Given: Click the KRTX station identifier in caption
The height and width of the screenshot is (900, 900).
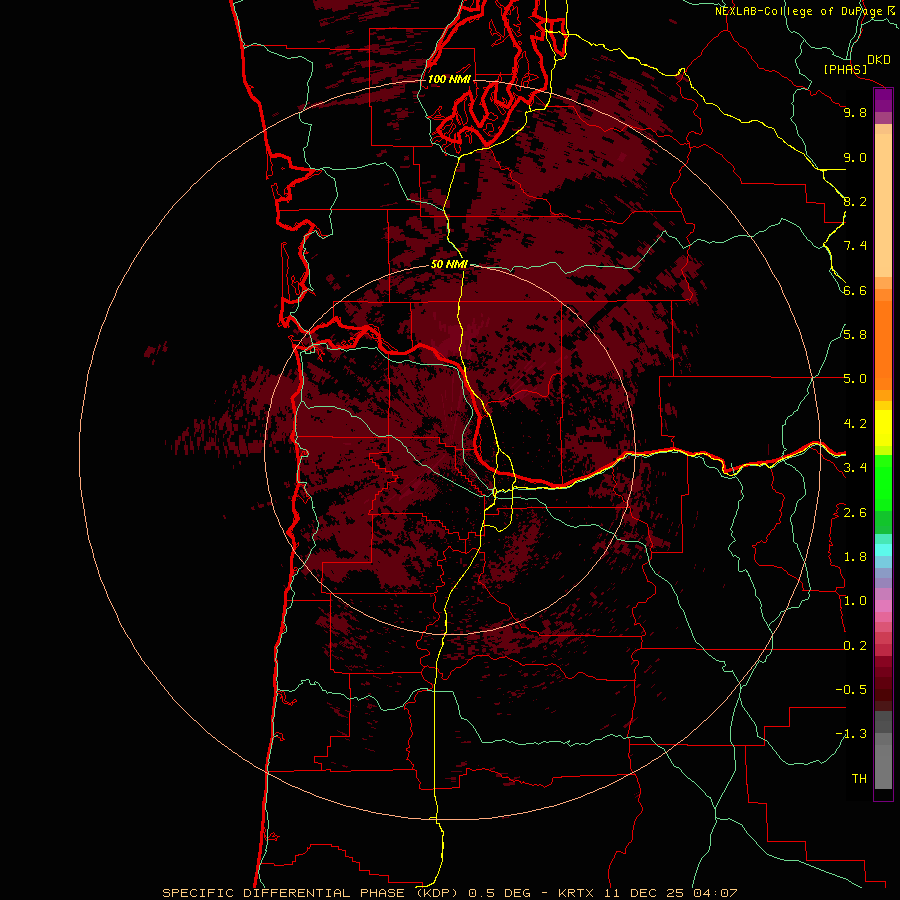Looking at the screenshot, I should (x=577, y=893).
